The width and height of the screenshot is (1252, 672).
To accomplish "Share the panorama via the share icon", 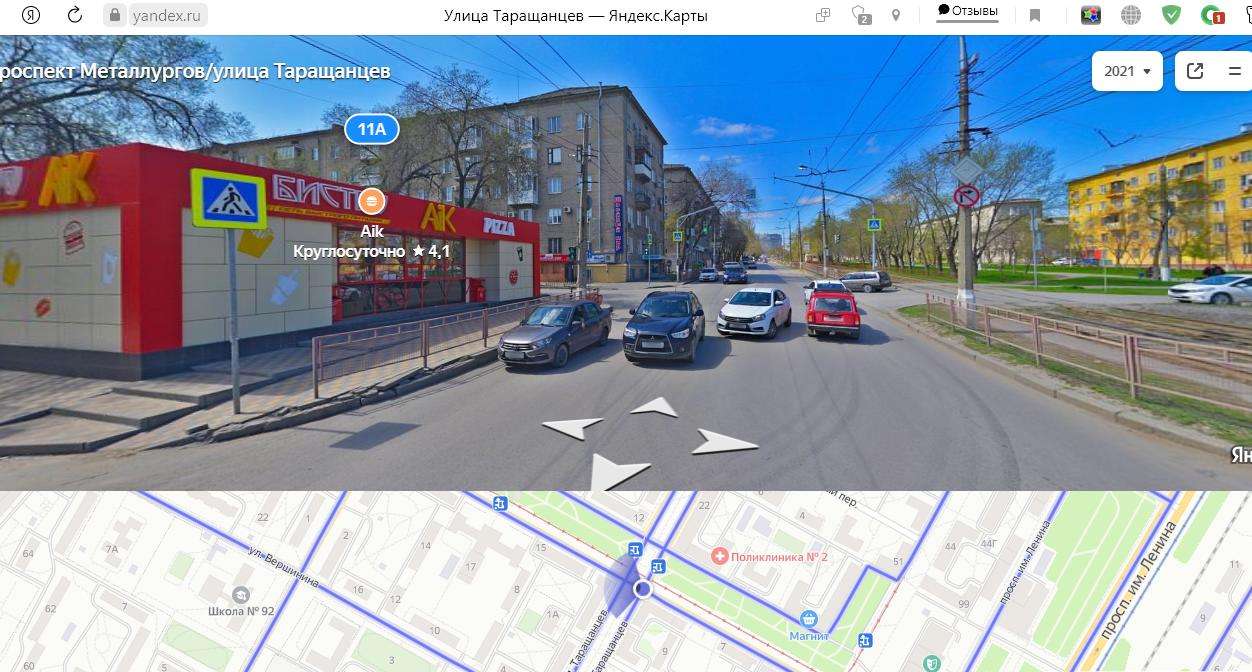I will (x=1195, y=71).
